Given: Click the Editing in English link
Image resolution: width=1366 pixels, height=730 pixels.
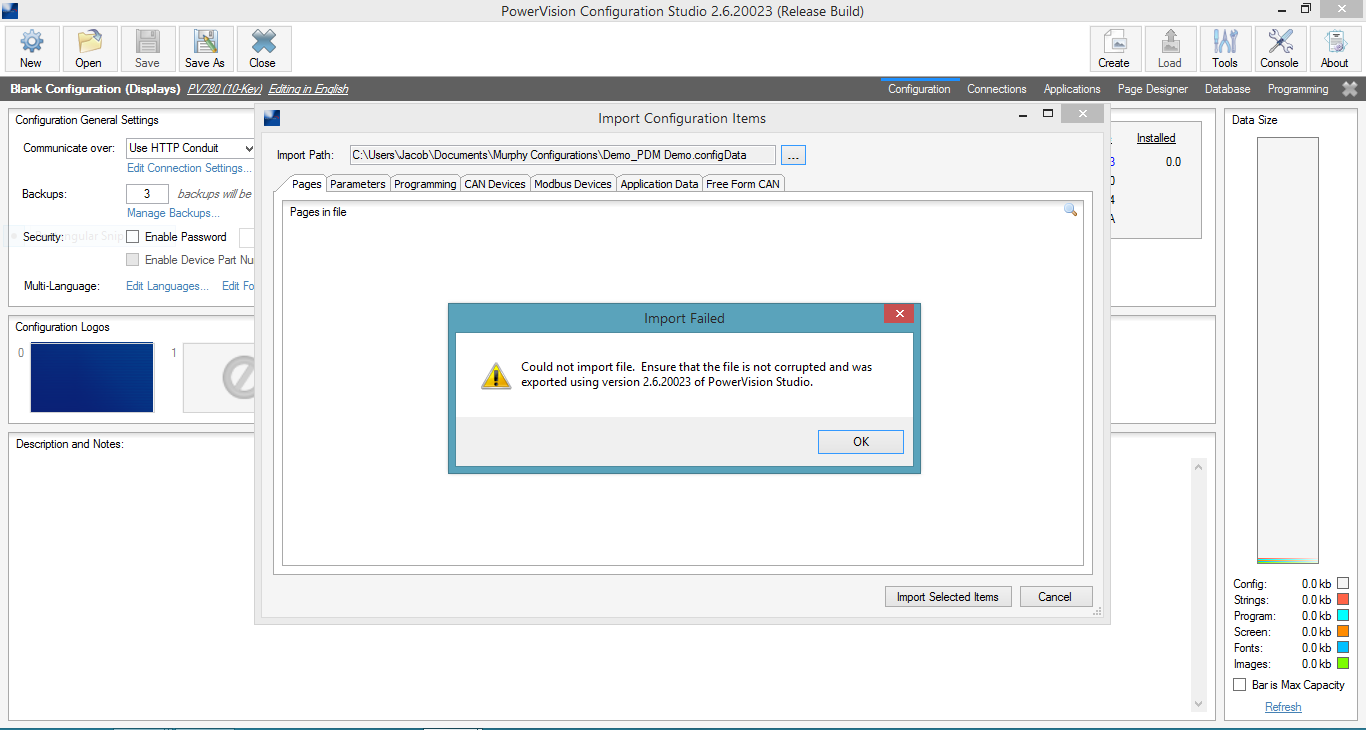Looking at the screenshot, I should [309, 89].
